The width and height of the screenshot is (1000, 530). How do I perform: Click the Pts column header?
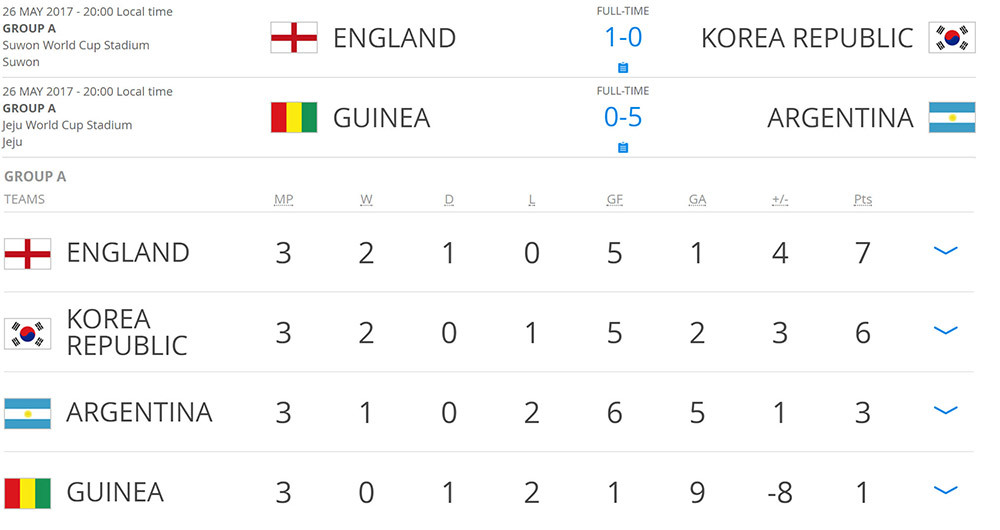coord(863,199)
